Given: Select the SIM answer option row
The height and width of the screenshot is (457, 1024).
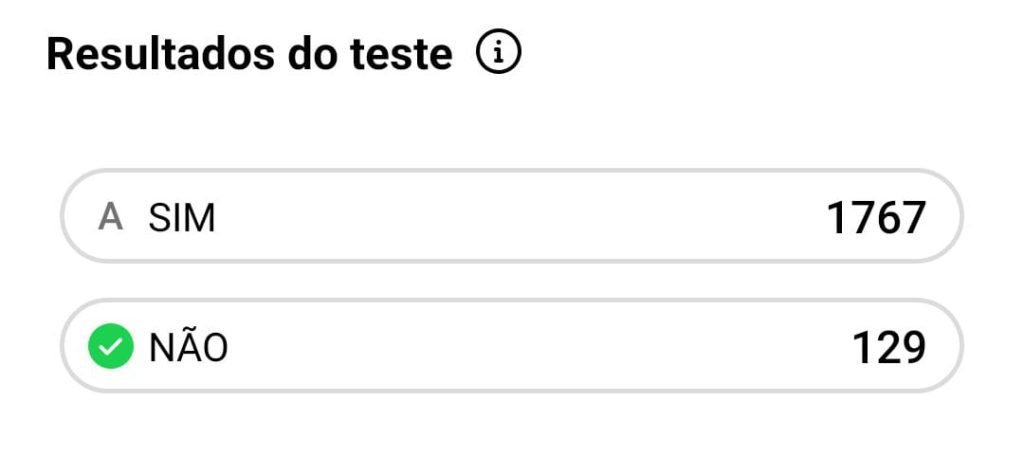Looking at the screenshot, I should pos(511,217).
